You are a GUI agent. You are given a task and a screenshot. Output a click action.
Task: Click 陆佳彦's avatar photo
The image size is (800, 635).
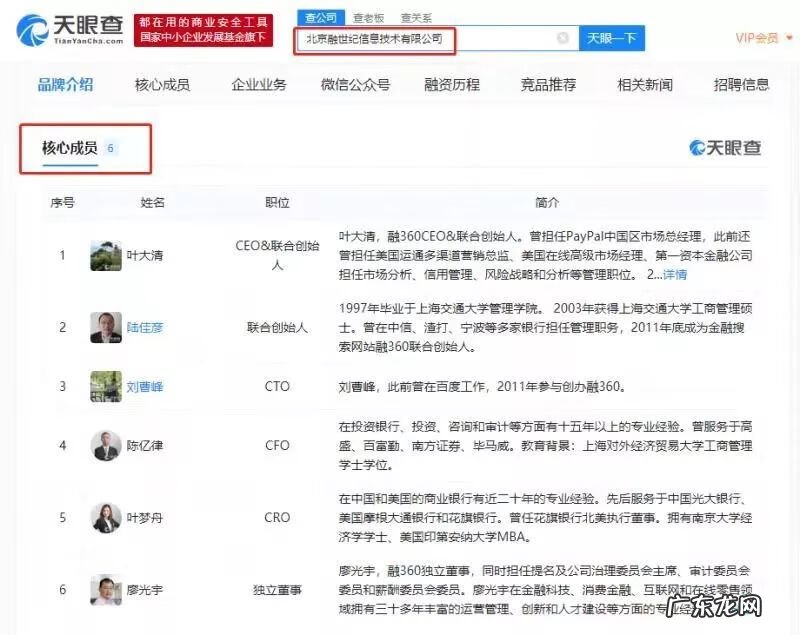tap(106, 327)
